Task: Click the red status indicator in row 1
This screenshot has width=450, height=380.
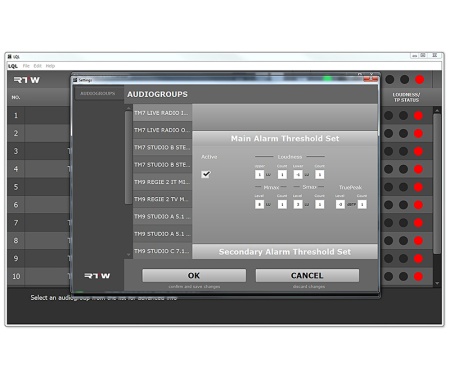Action: [418, 116]
